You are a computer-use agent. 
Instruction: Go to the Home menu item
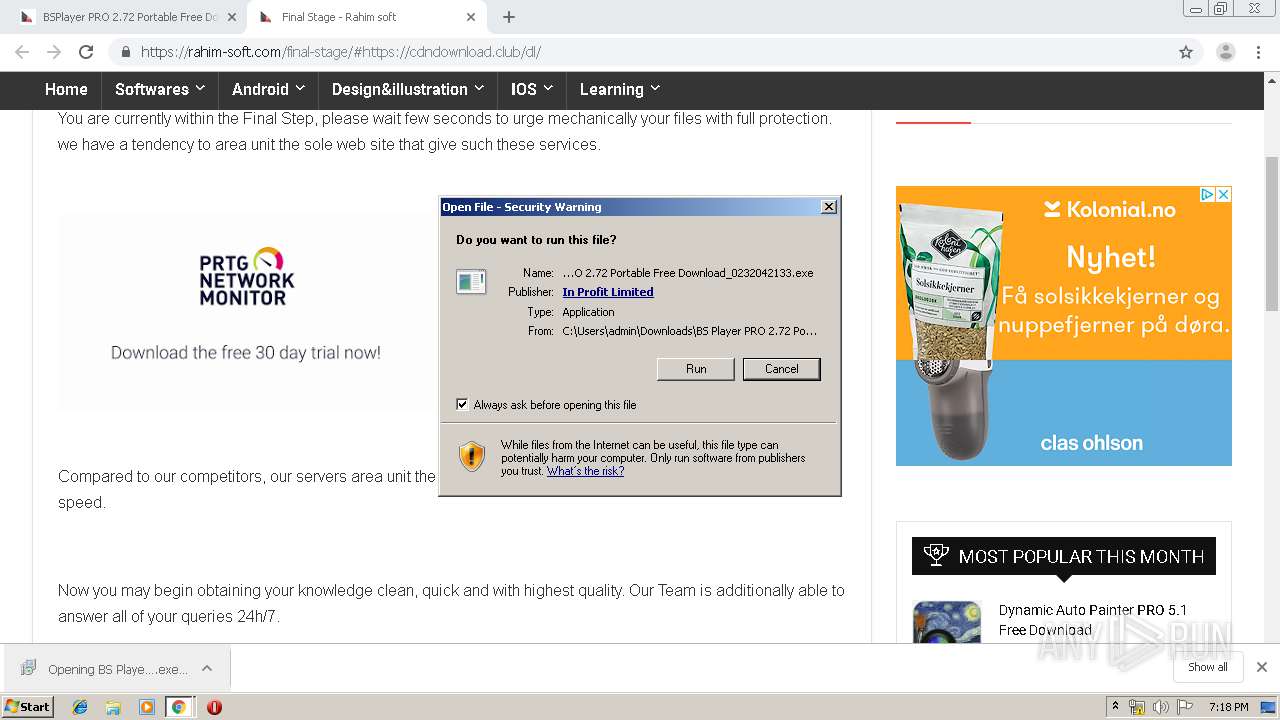tap(66, 89)
